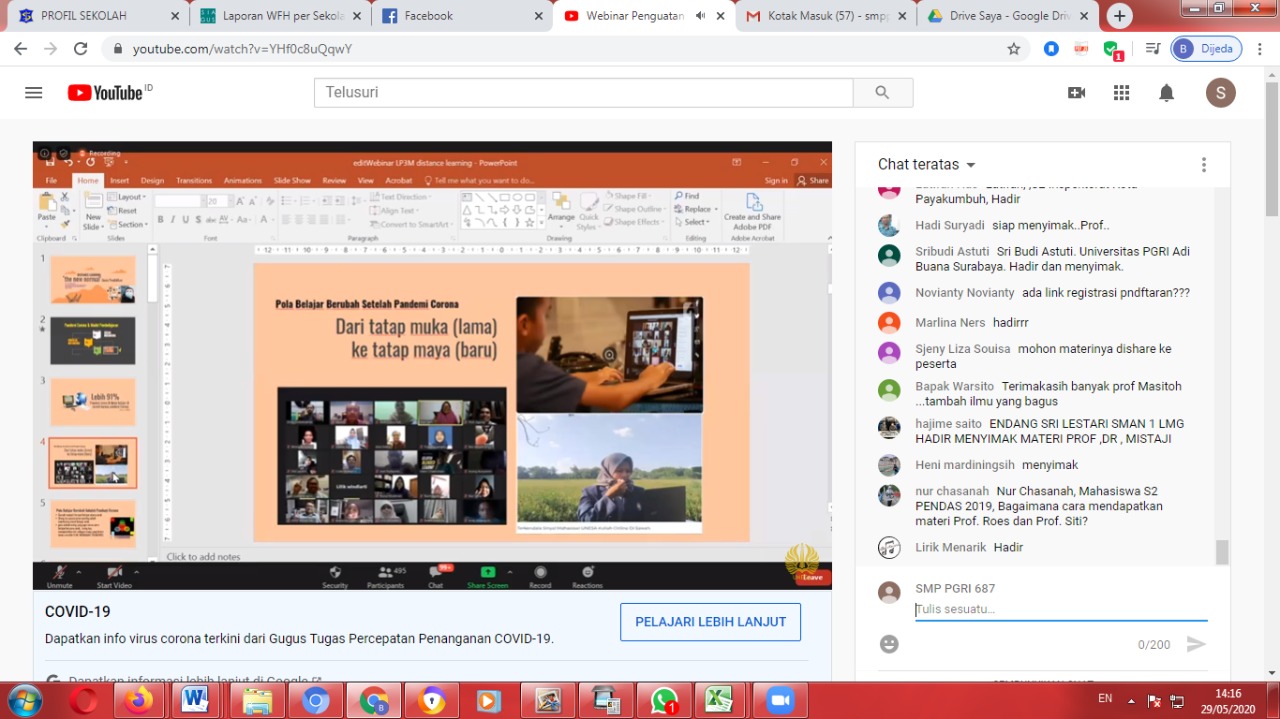Open the live chat three-dot options
1280x719 pixels.
click(x=1204, y=165)
